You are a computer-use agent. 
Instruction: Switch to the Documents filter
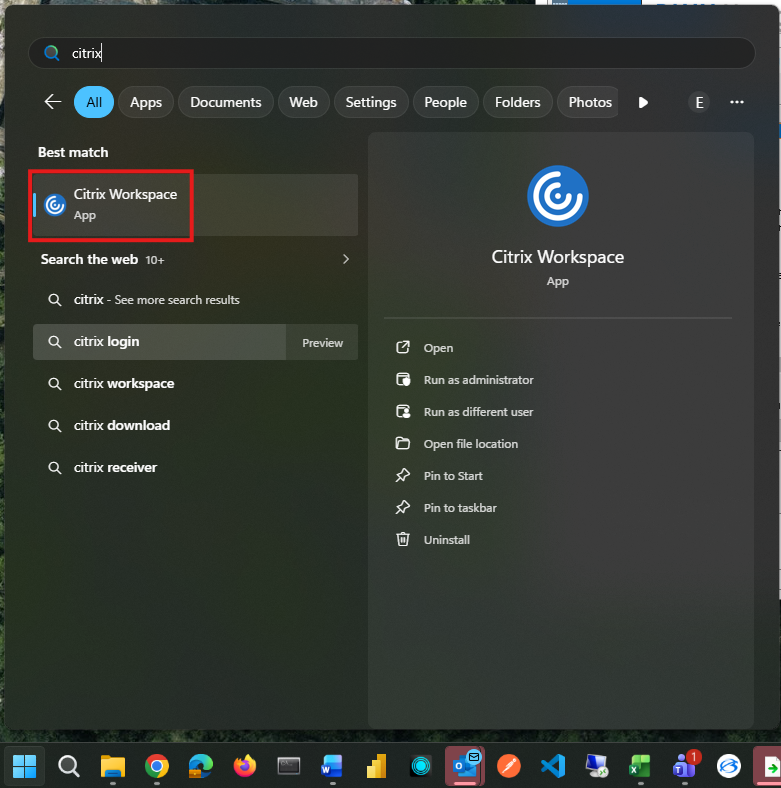[226, 103]
